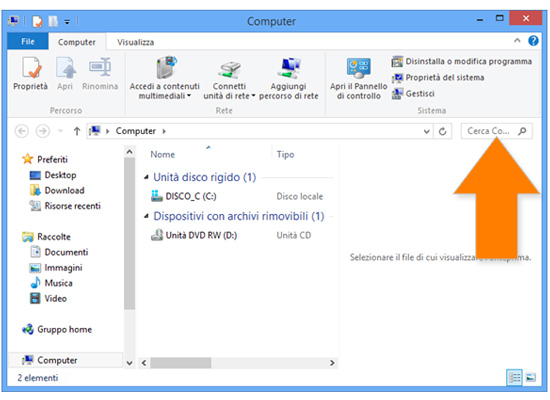Switch to large icons view in status bar

click(x=531, y=378)
